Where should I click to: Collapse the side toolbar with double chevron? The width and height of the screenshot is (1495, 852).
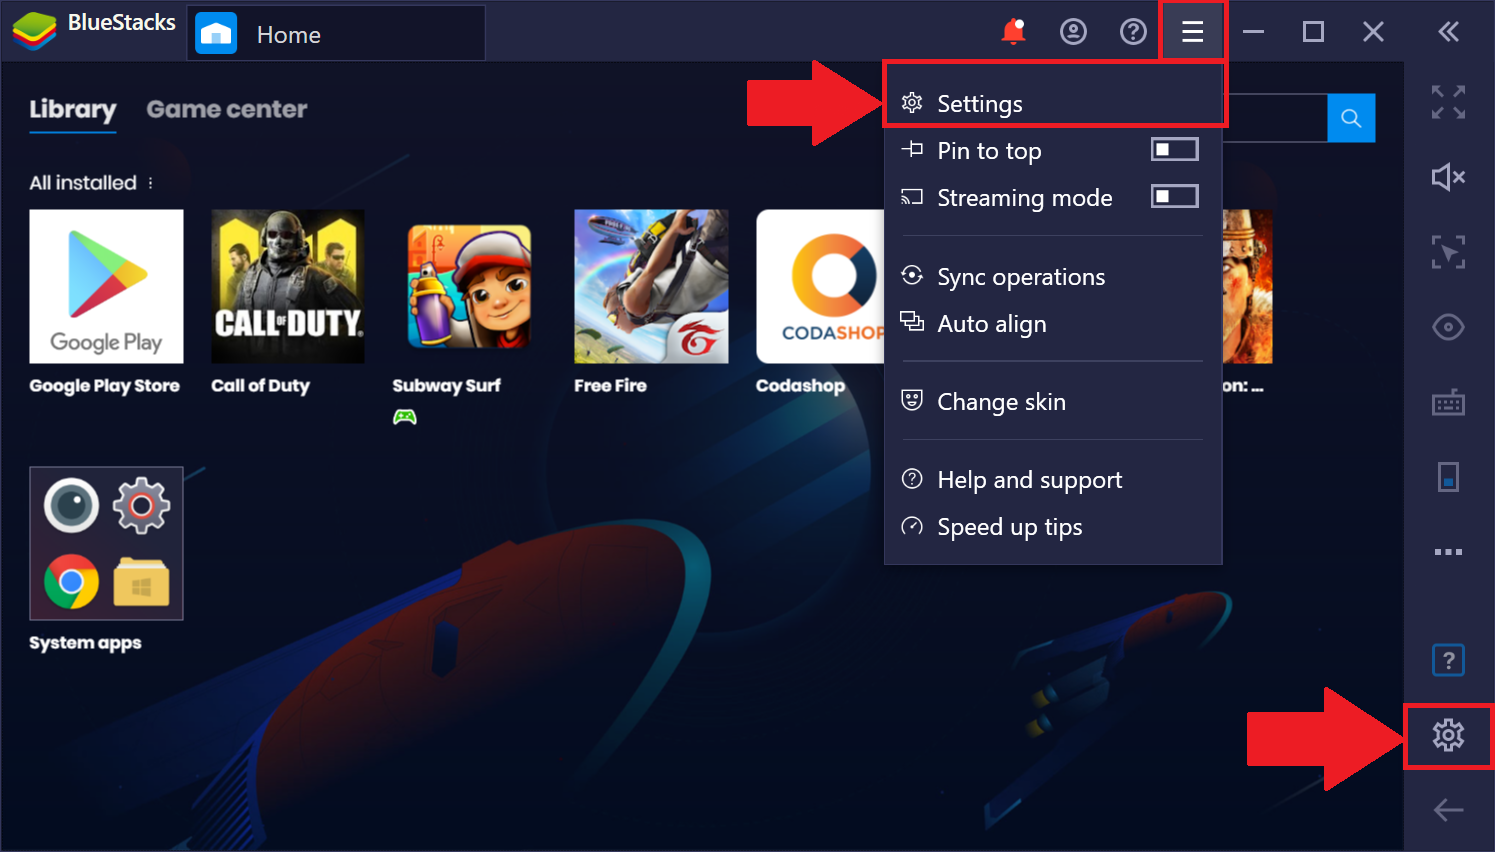tap(1448, 32)
